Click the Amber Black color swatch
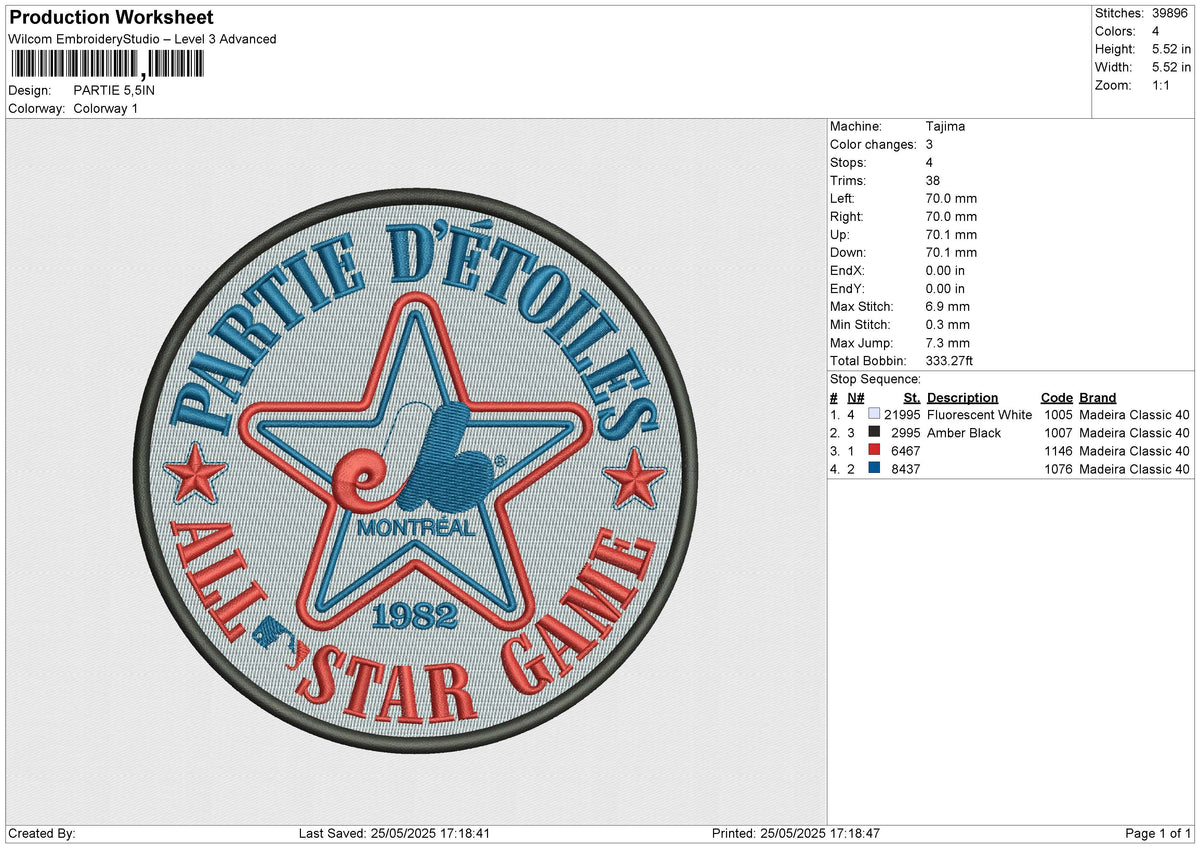 [874, 432]
